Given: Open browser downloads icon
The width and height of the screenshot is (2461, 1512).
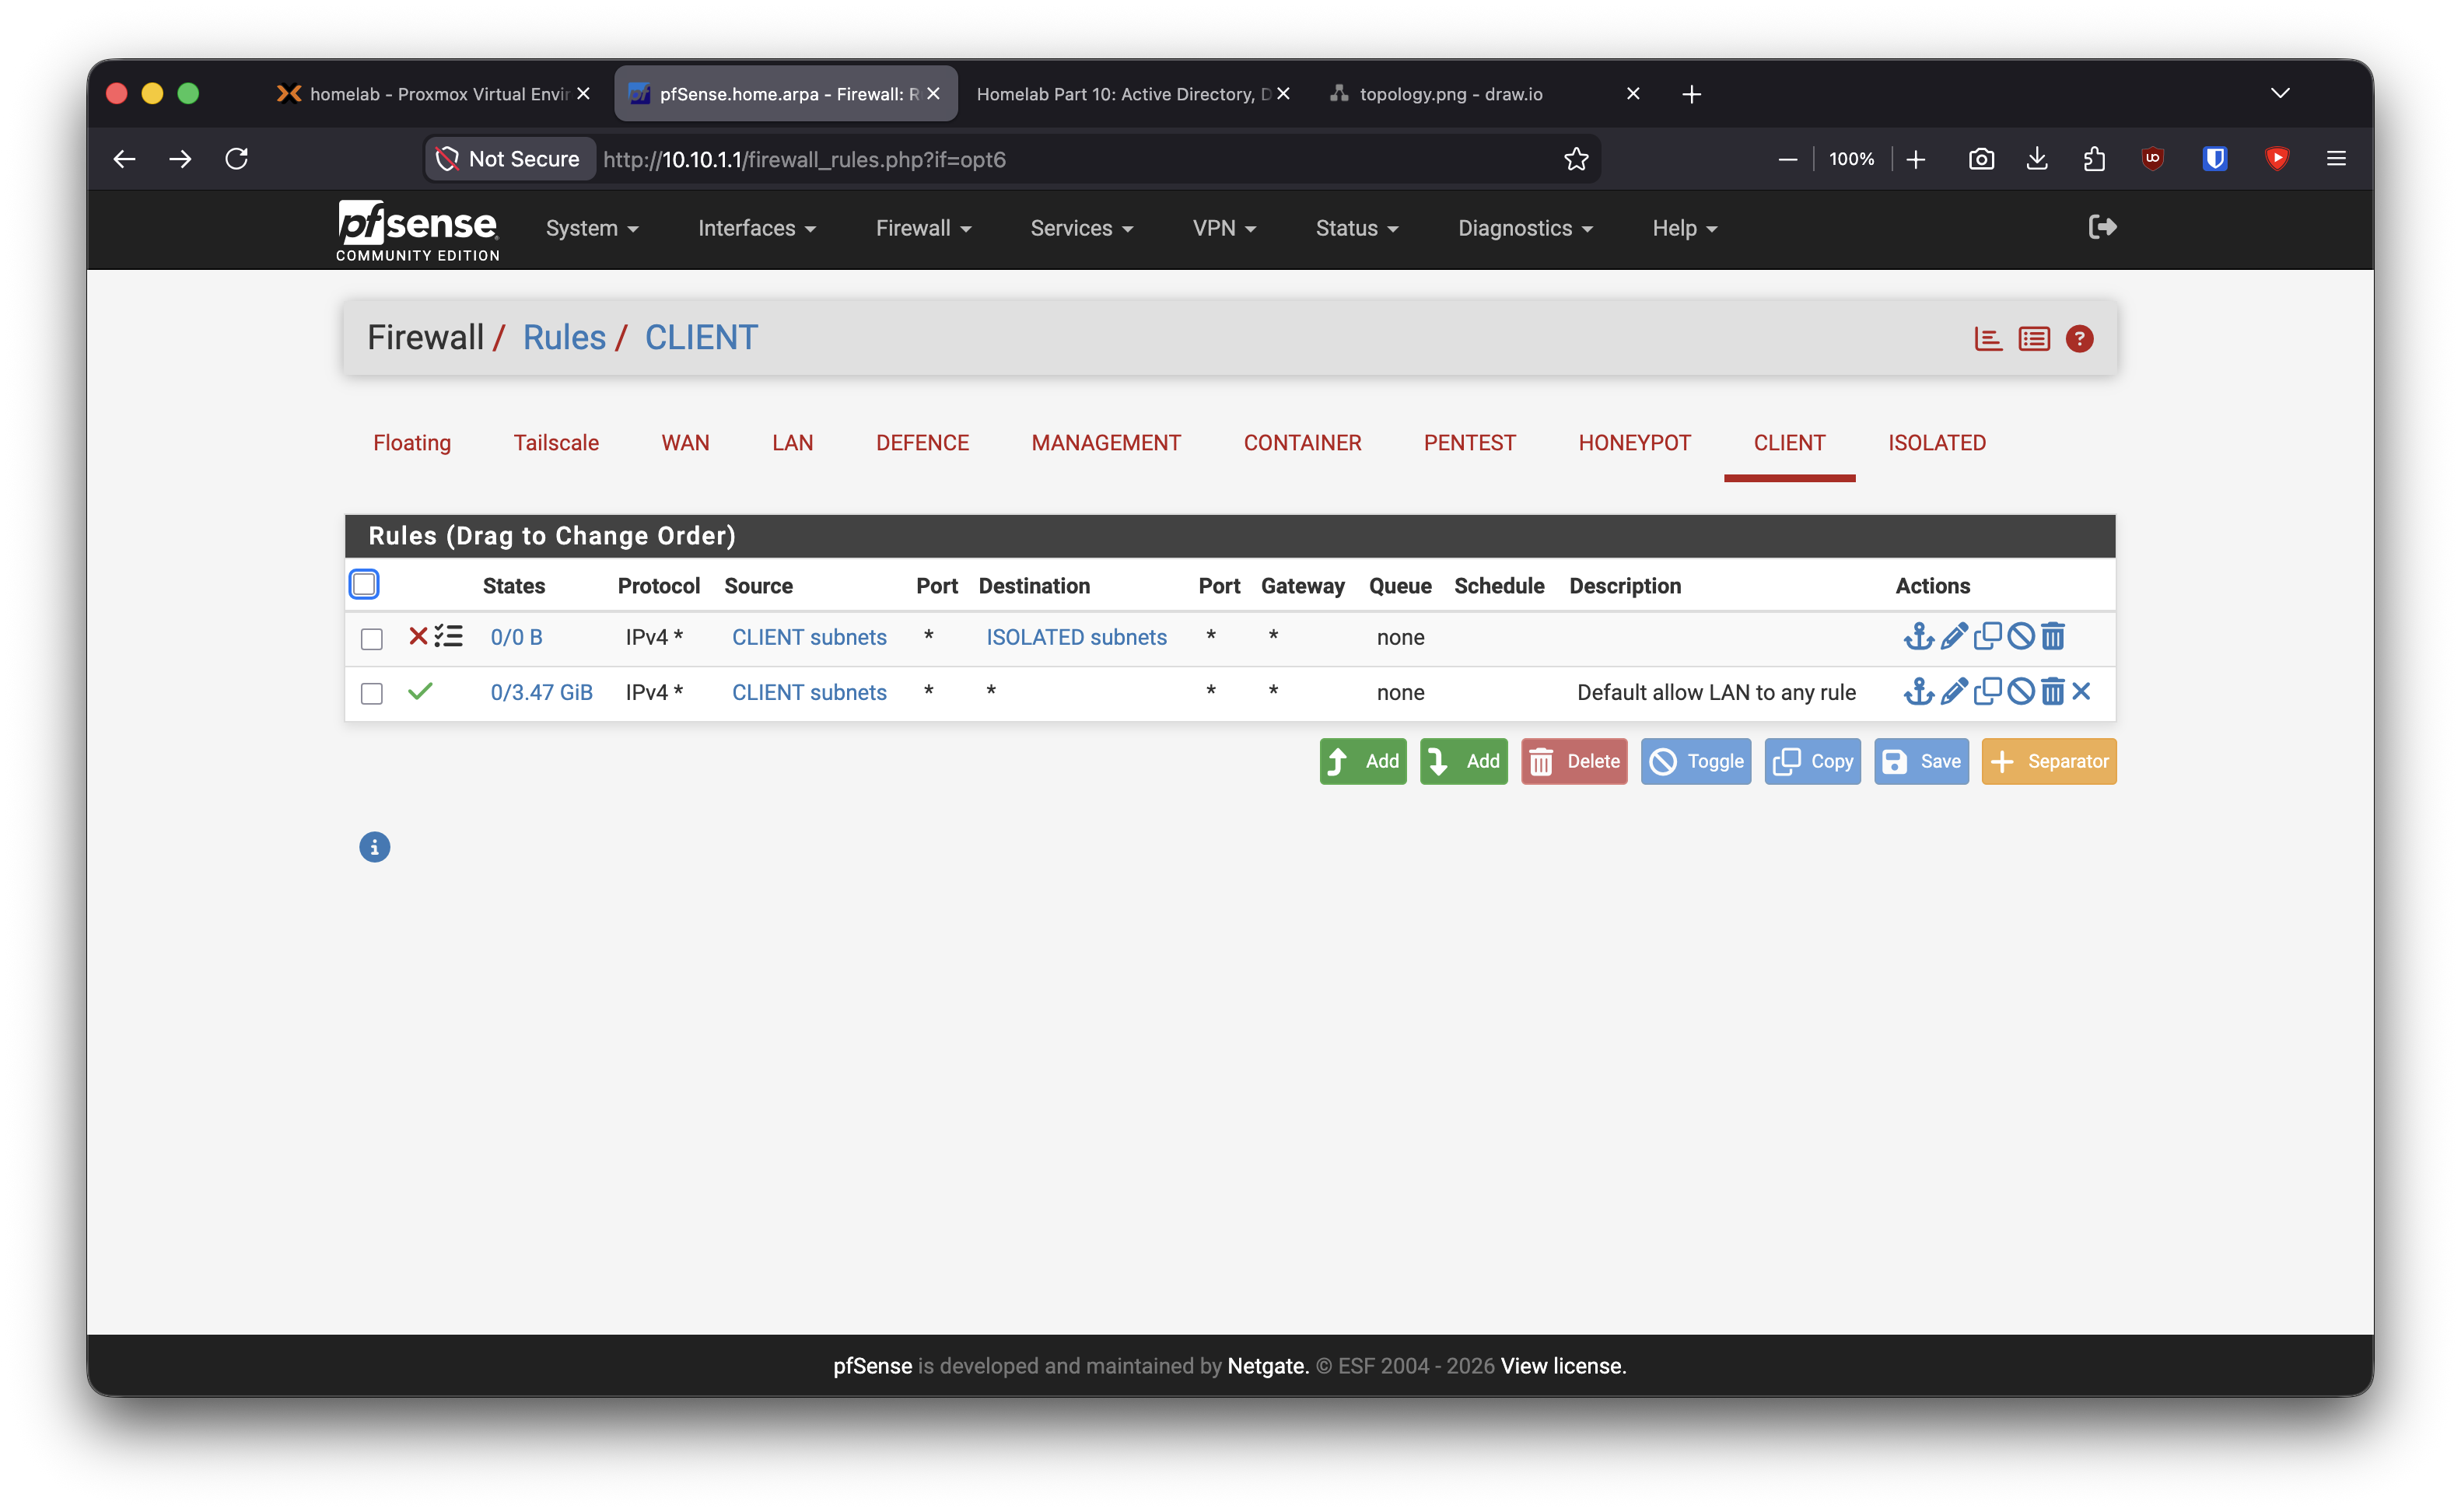Looking at the screenshot, I should pyautogui.click(x=2037, y=159).
